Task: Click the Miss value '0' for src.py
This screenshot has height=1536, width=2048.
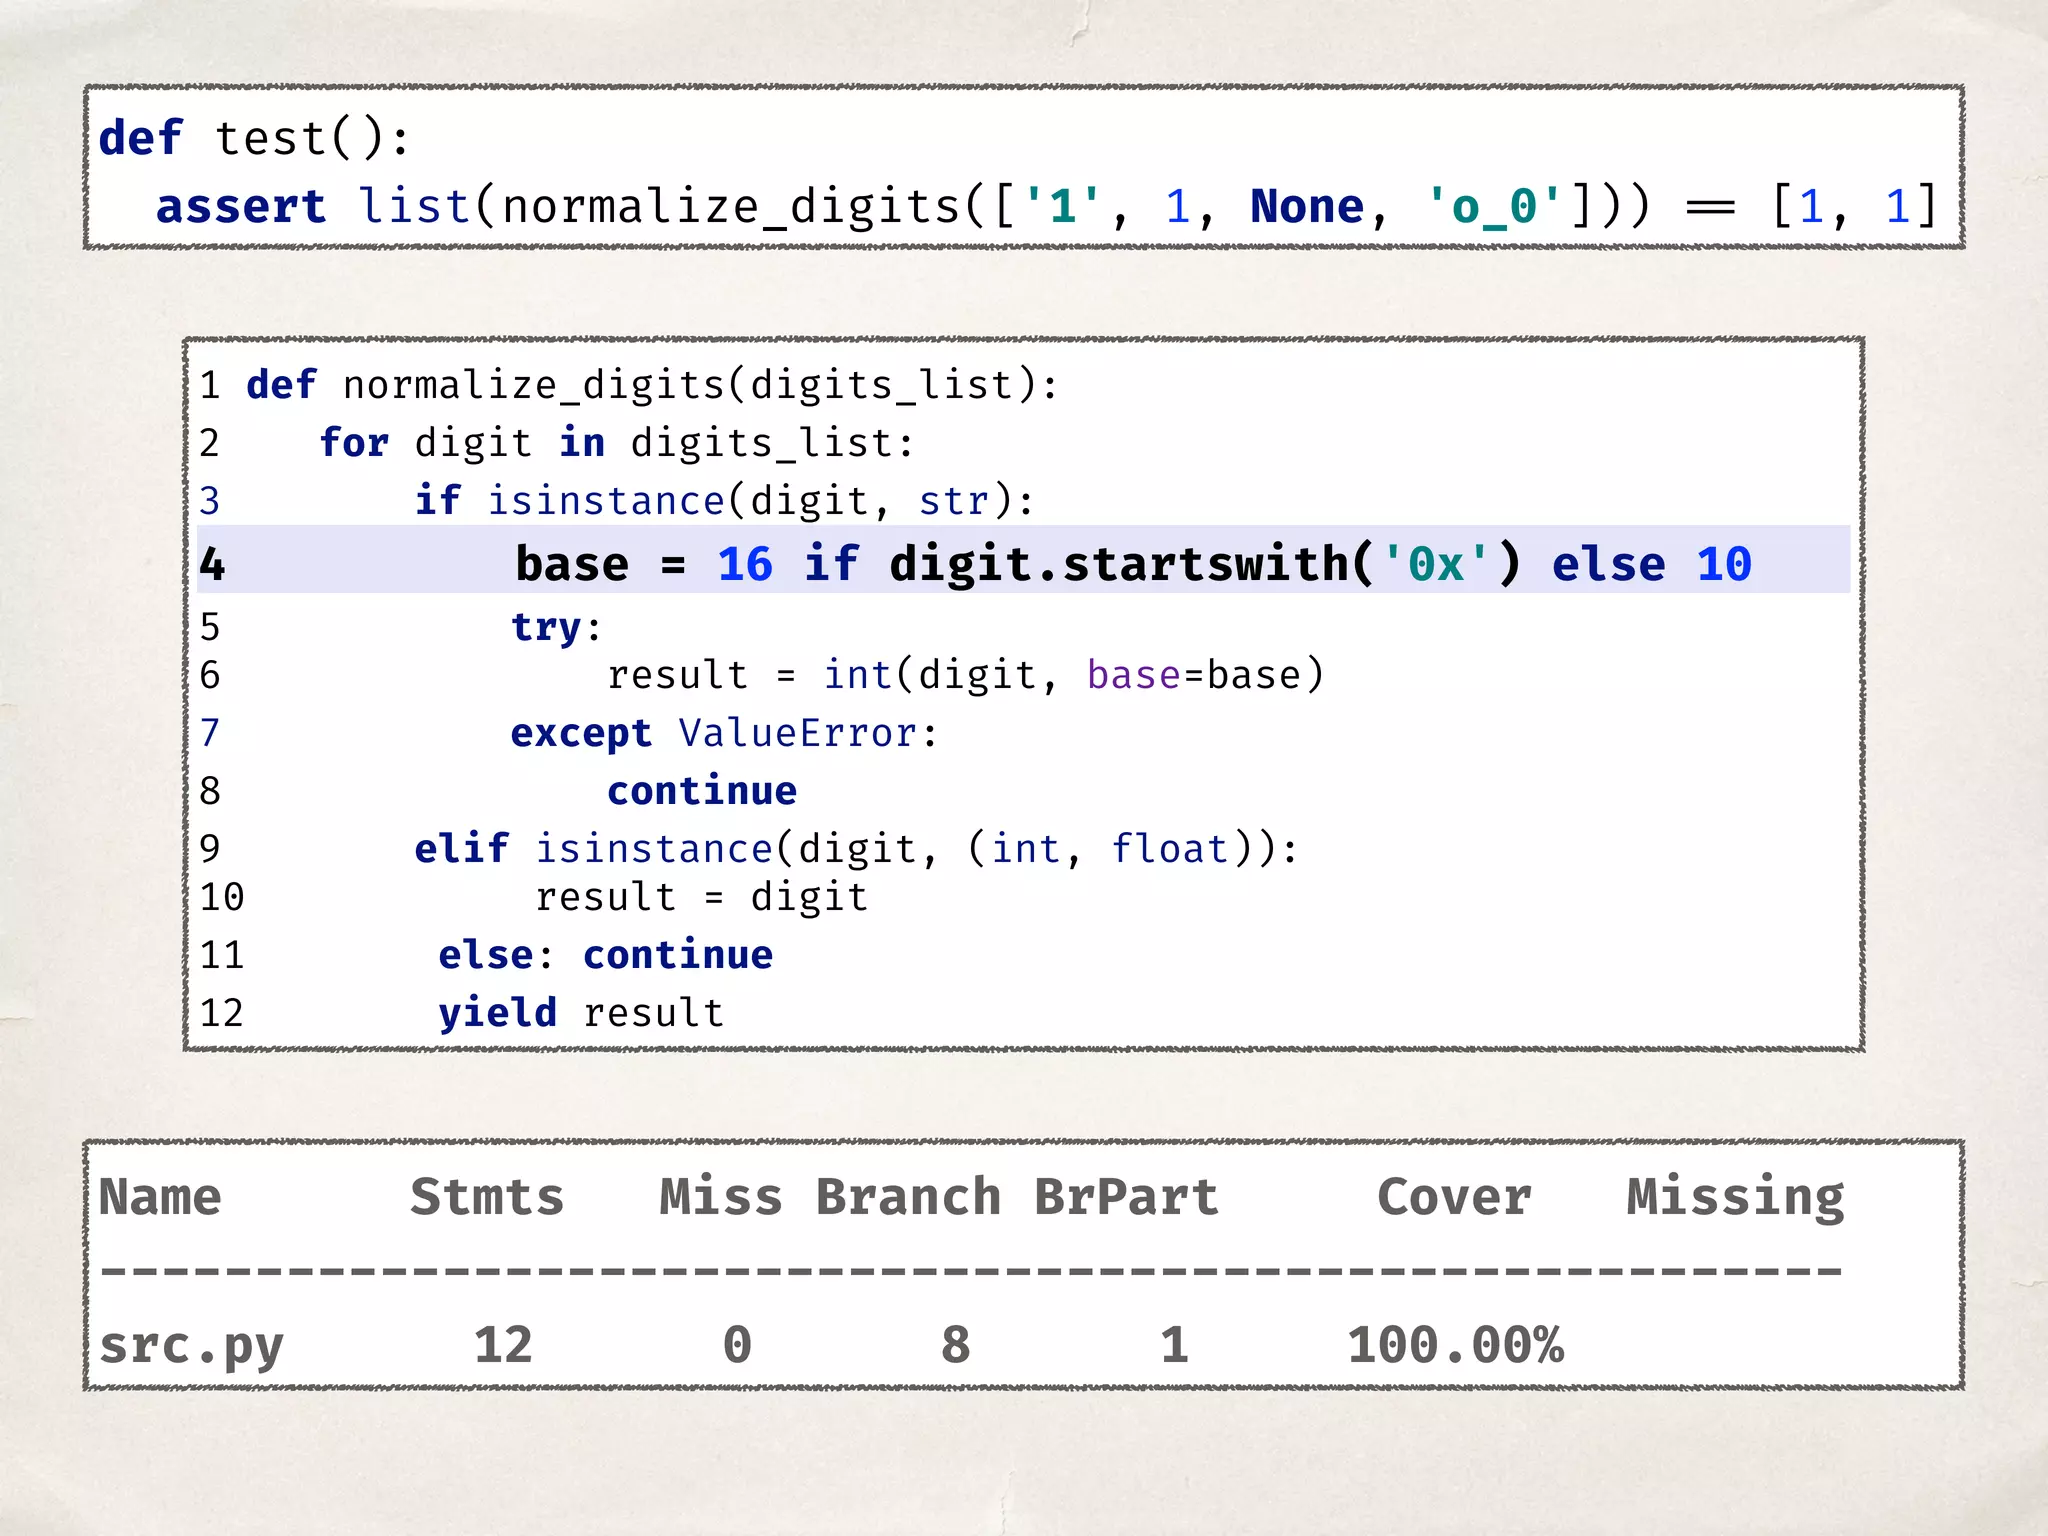Action: [x=737, y=1345]
